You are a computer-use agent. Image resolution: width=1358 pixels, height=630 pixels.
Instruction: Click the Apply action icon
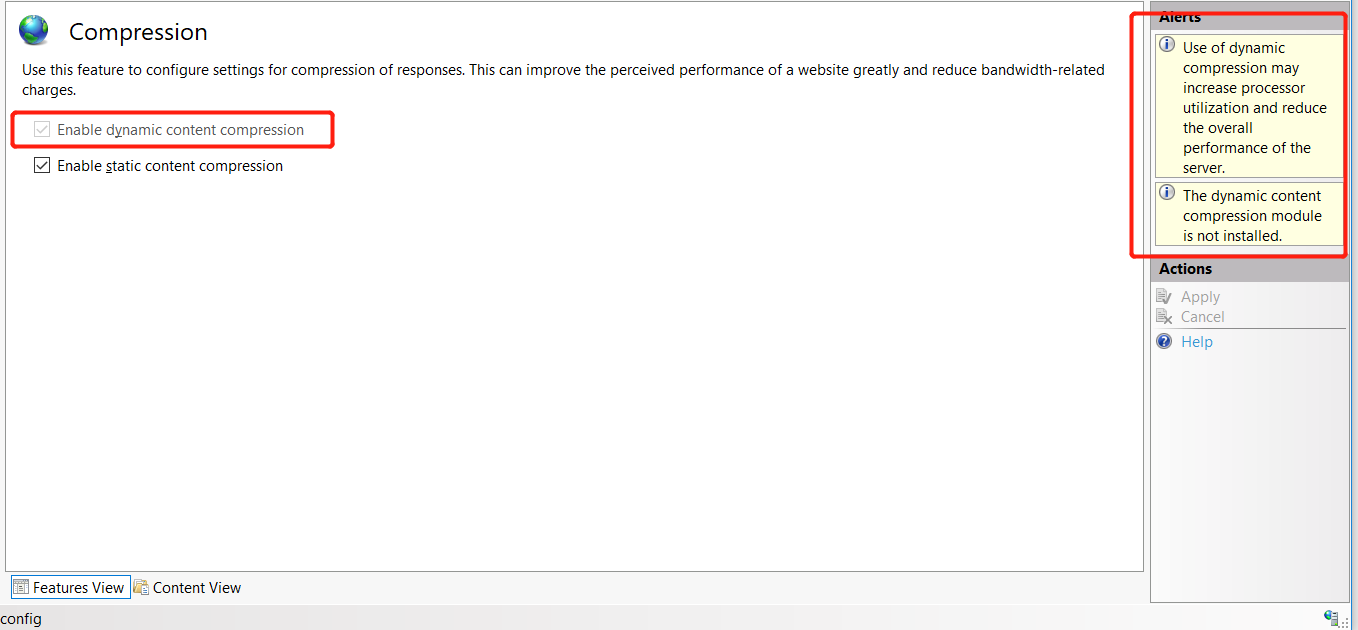pyautogui.click(x=1164, y=296)
